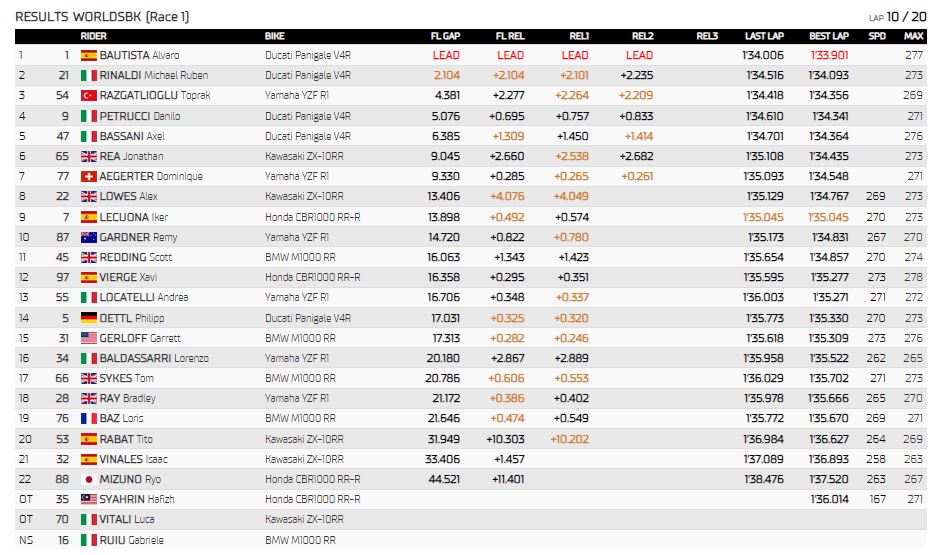Click the Swiss flag beside AEGERTER

click(x=89, y=177)
